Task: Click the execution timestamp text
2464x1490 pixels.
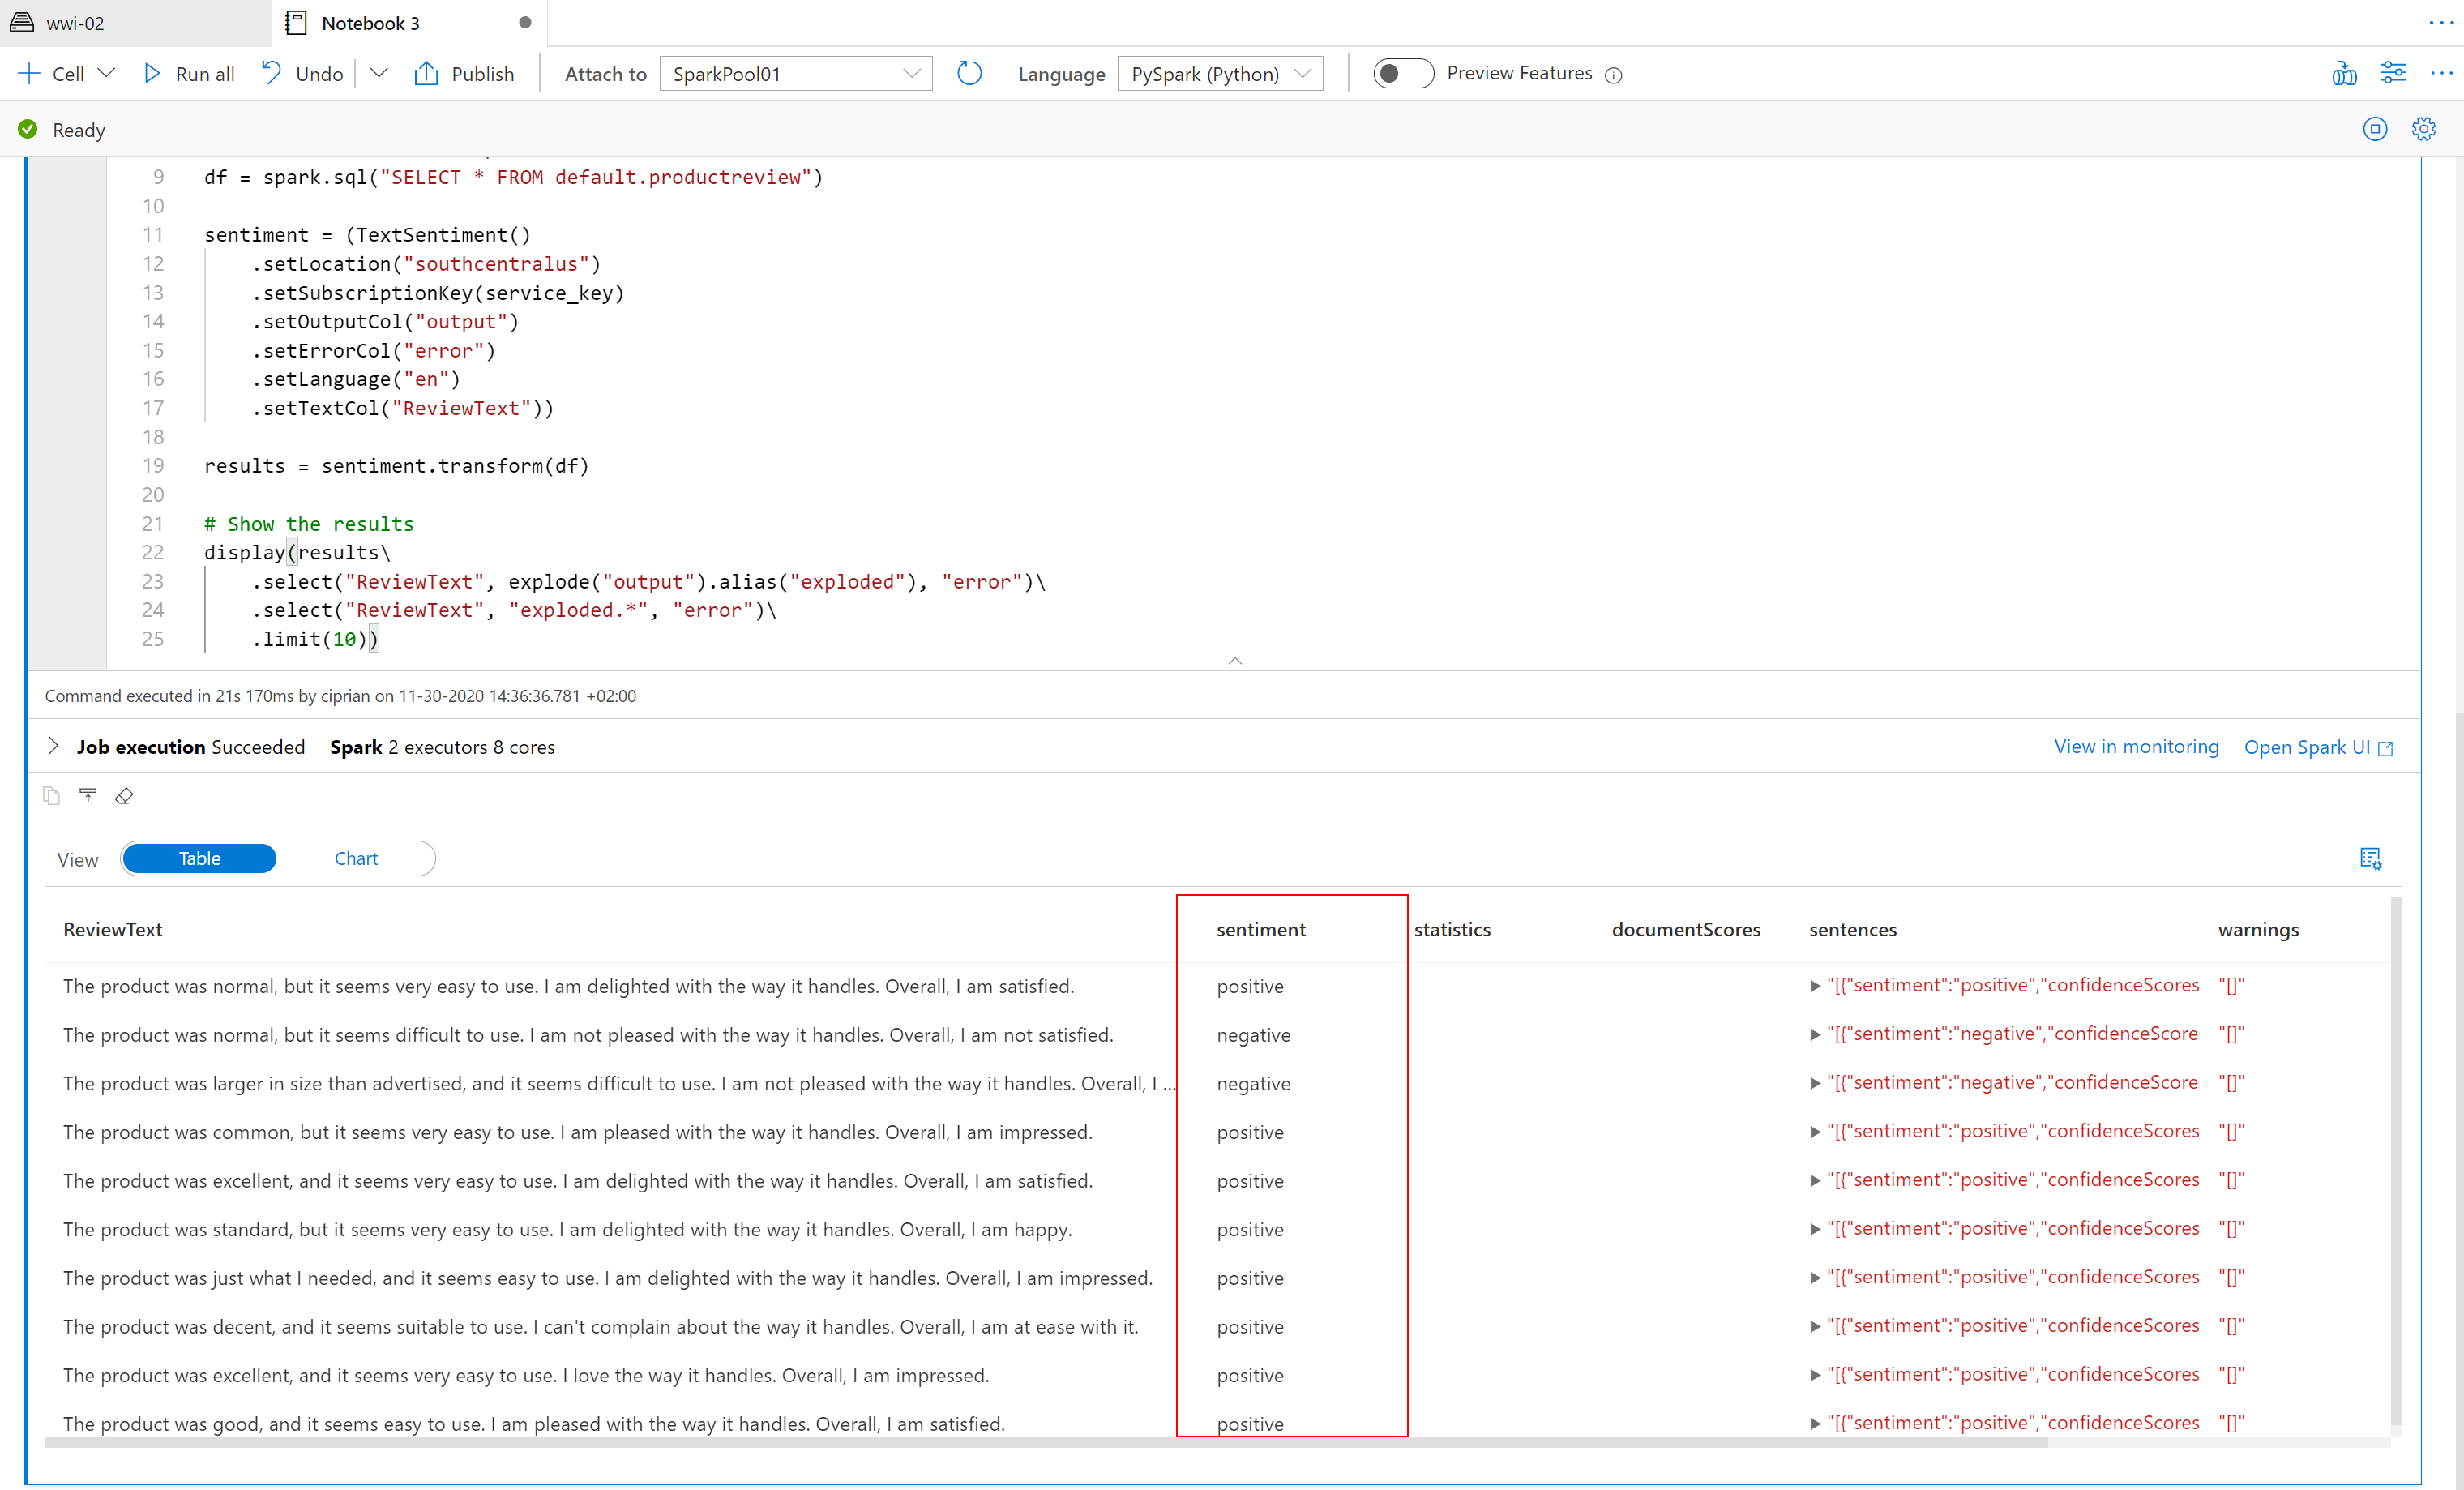Action: tap(340, 695)
